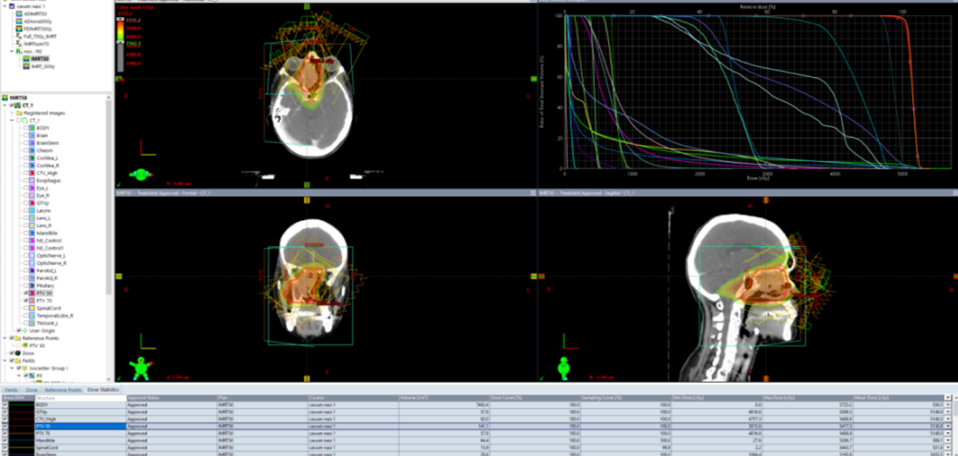Switch to the Dose tab
958x456 pixels.
click(32, 389)
